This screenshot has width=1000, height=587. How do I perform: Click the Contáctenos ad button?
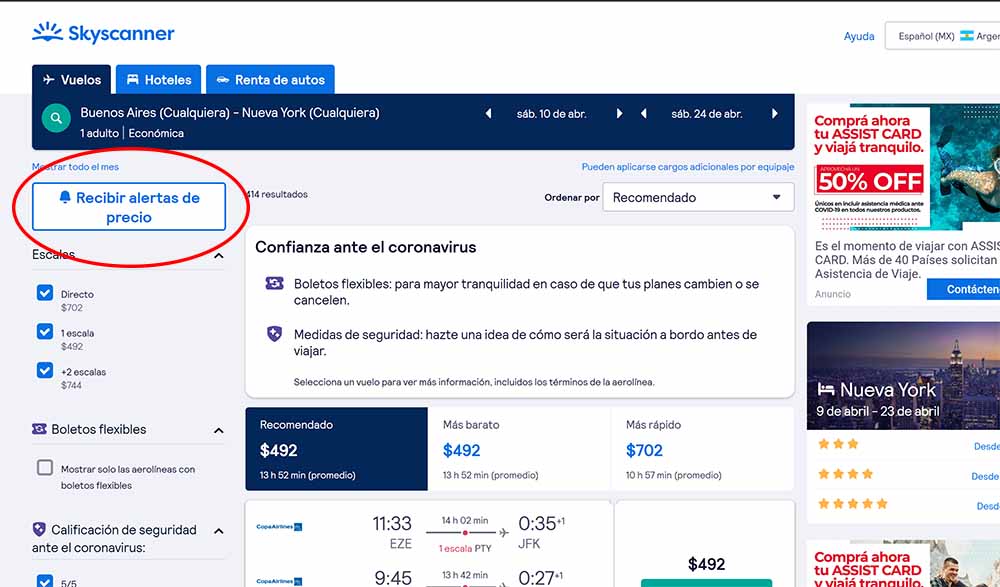(x=964, y=289)
